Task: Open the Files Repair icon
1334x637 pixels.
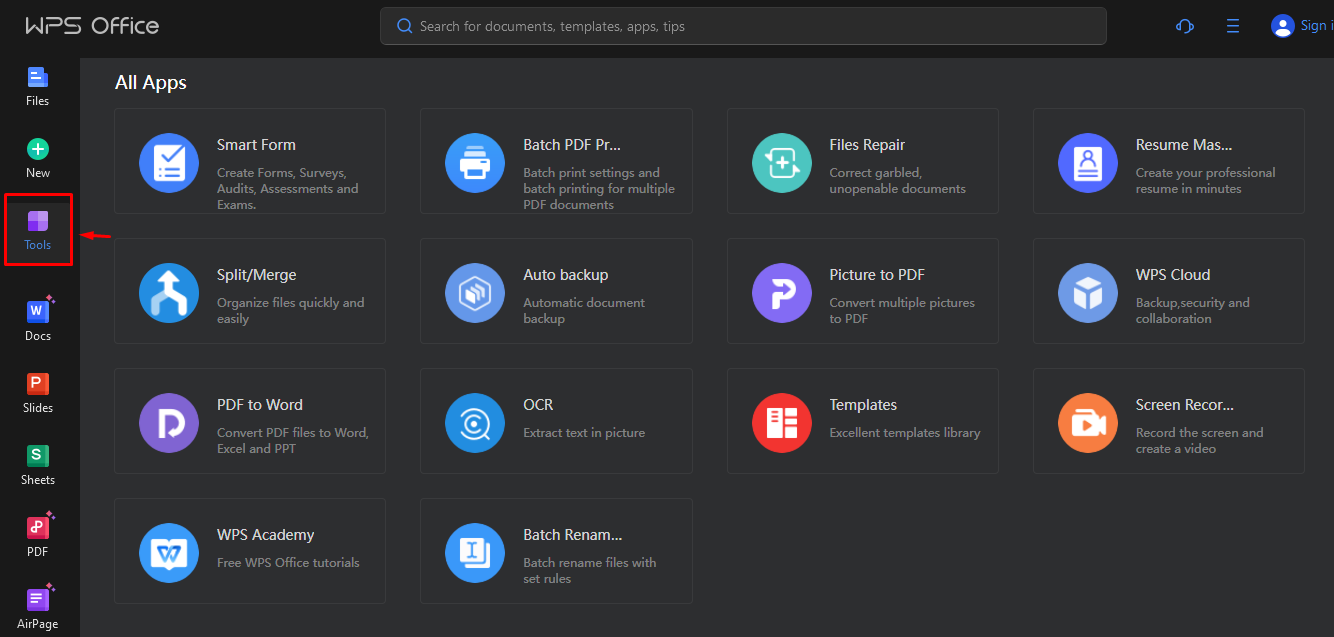Action: pos(781,162)
